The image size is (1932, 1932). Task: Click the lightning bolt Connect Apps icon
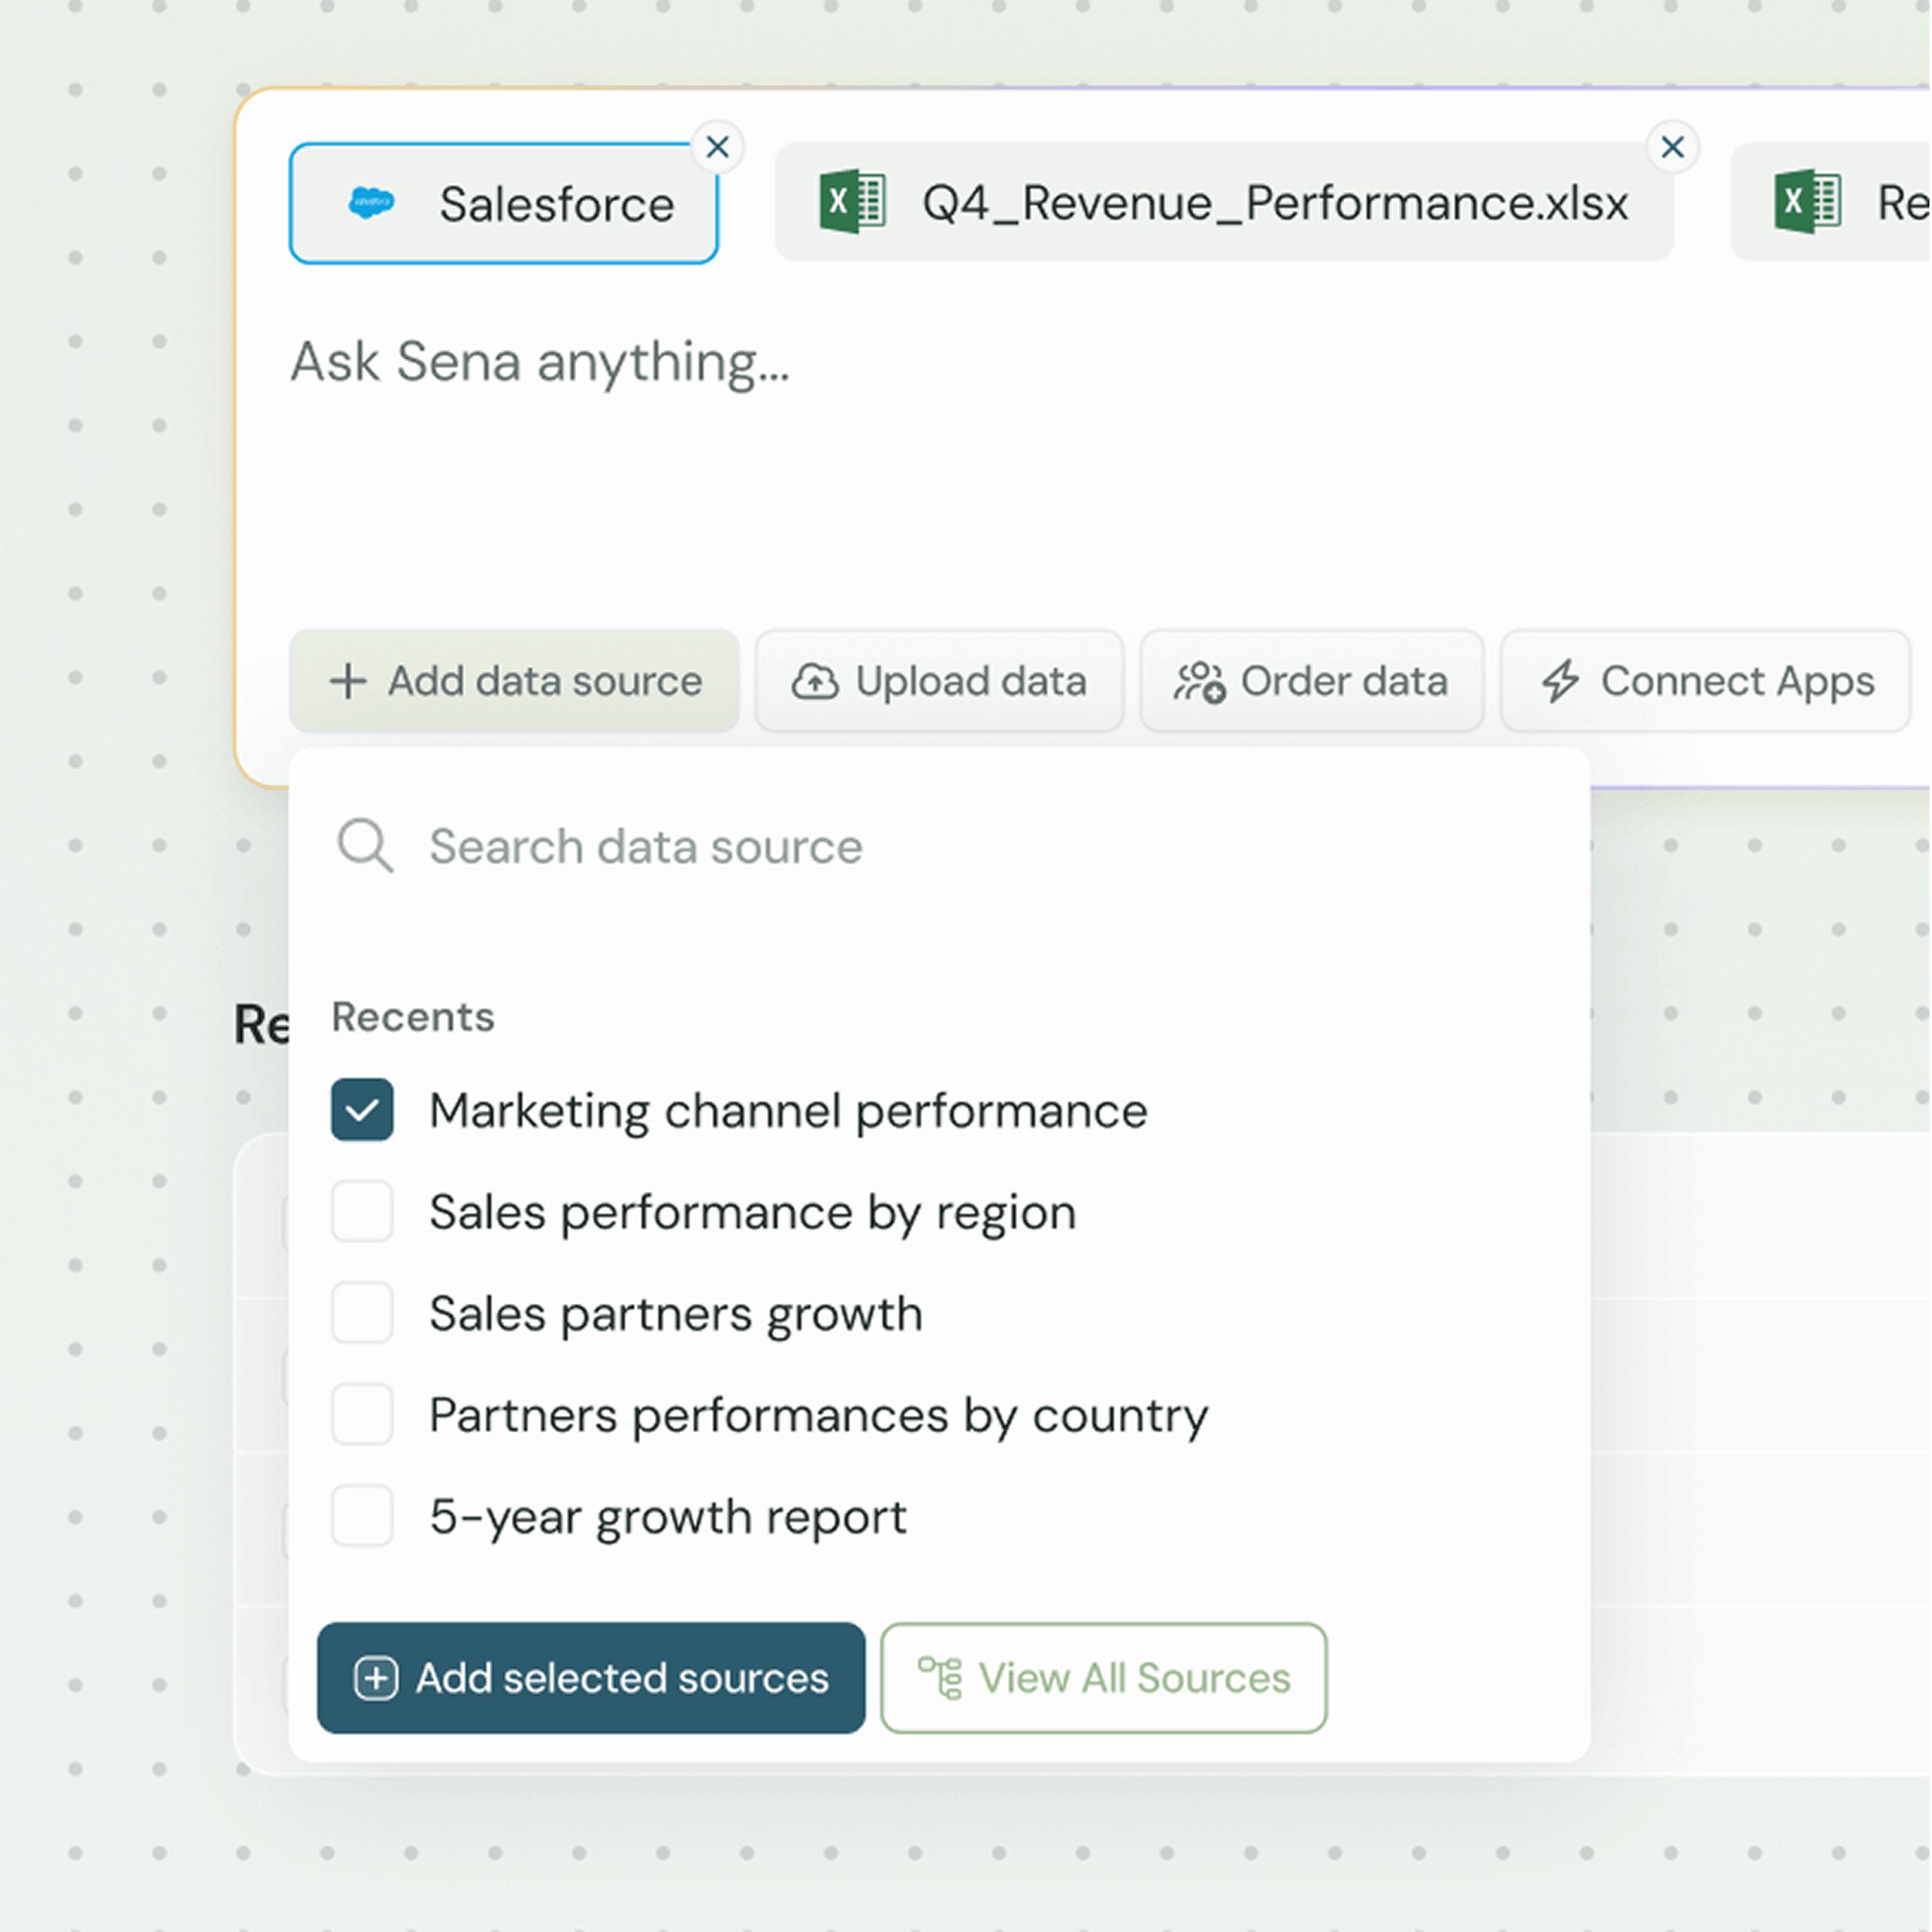[x=1560, y=682]
